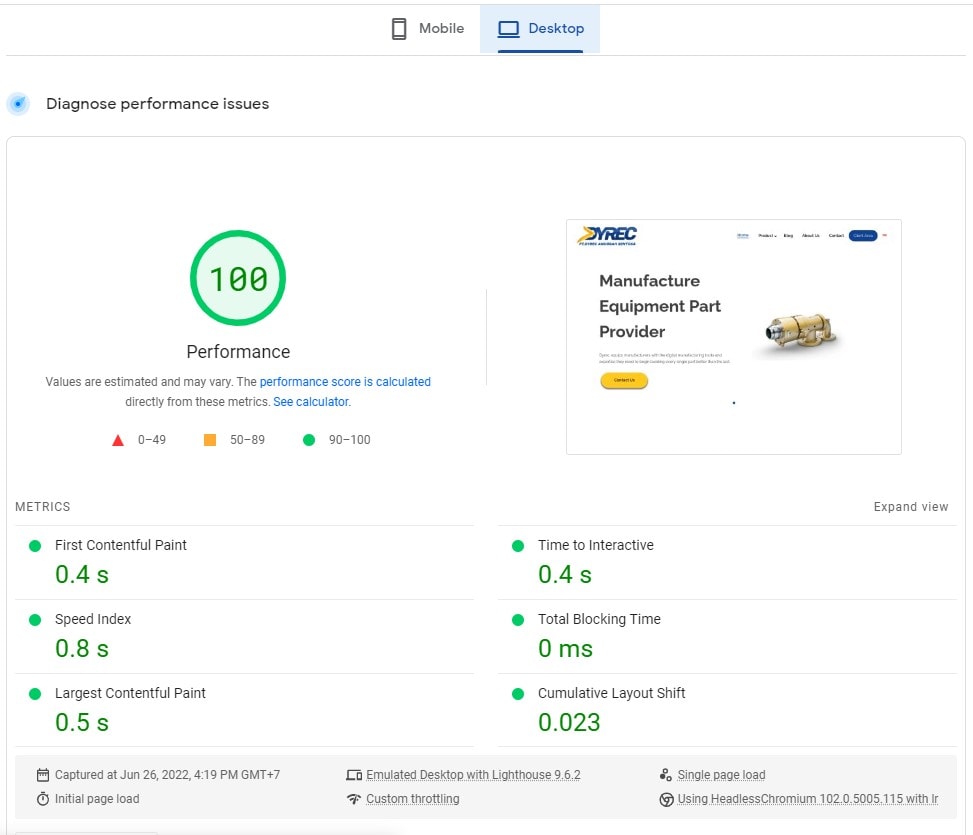This screenshot has height=835, width=973.
Task: Open the performance score is calculated link
Action: [x=345, y=382]
